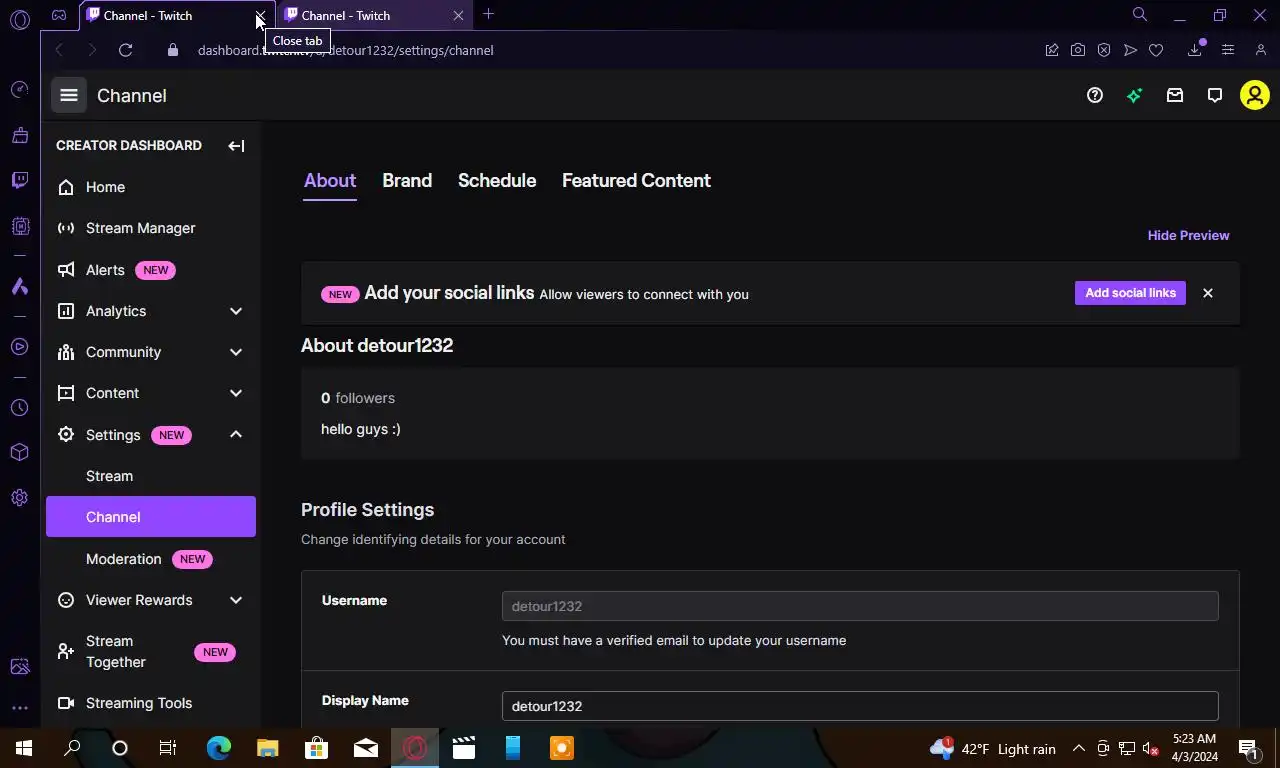Viewport: 1280px width, 768px height.
Task: Open Microsoft Edge from taskbar
Action: pyautogui.click(x=219, y=748)
